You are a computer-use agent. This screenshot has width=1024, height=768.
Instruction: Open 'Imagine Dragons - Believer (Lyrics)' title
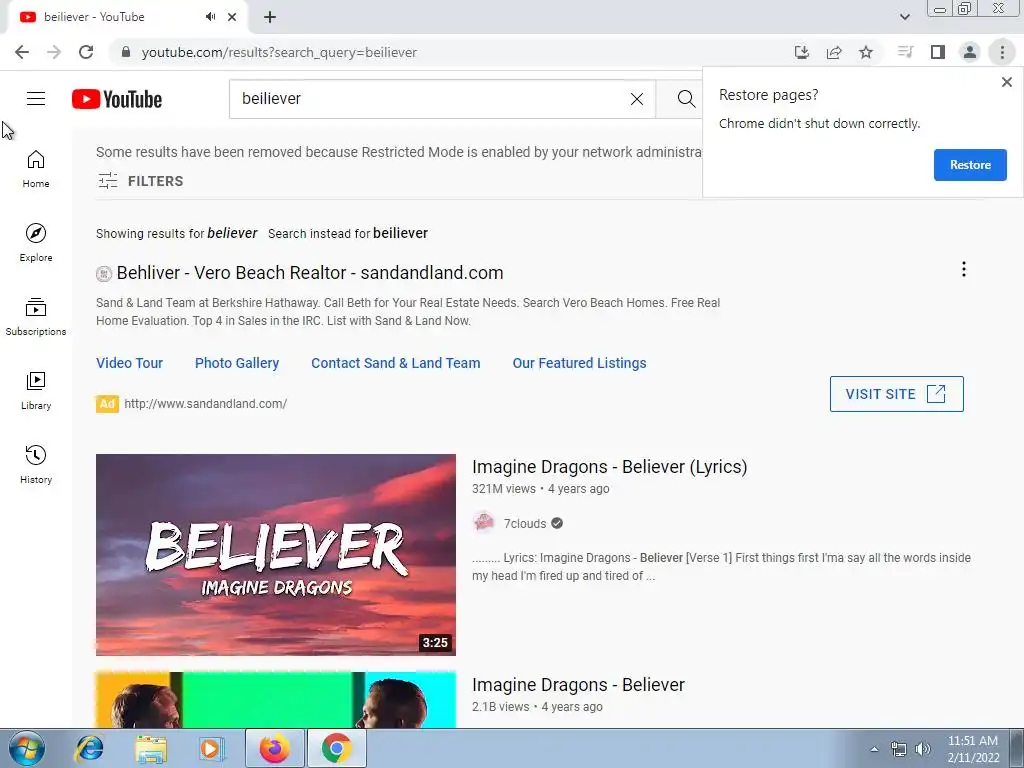pos(609,467)
